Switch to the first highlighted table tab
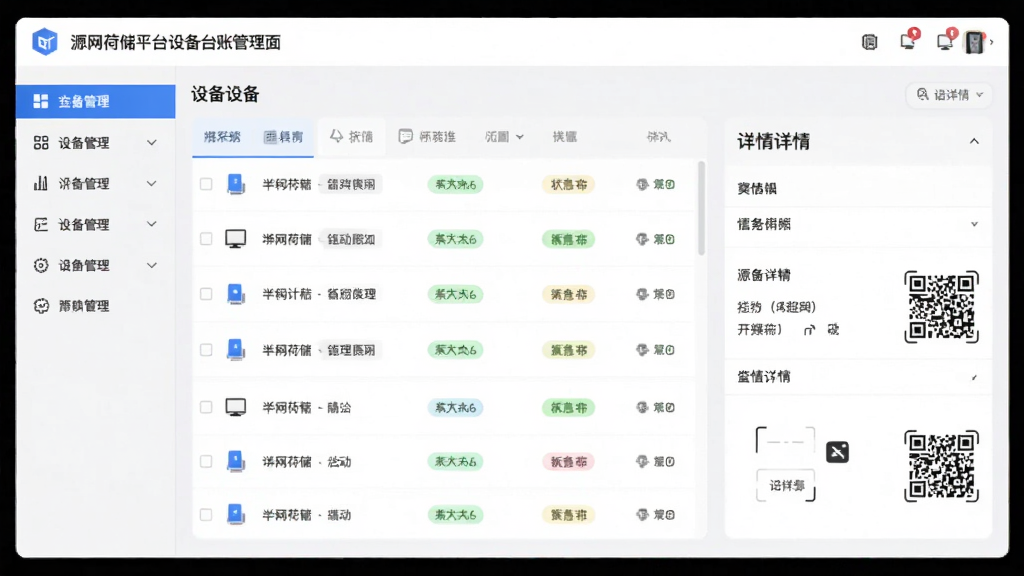The height and width of the screenshot is (576, 1024). (222, 136)
